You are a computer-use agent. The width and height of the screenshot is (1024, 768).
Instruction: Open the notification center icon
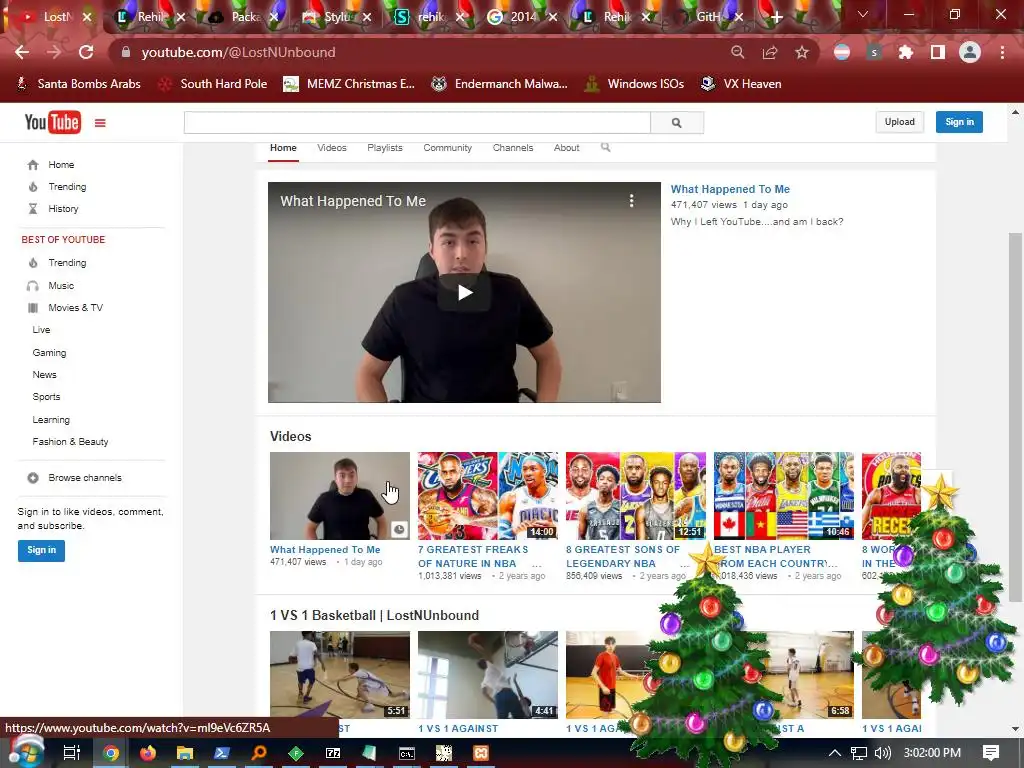(x=991, y=753)
